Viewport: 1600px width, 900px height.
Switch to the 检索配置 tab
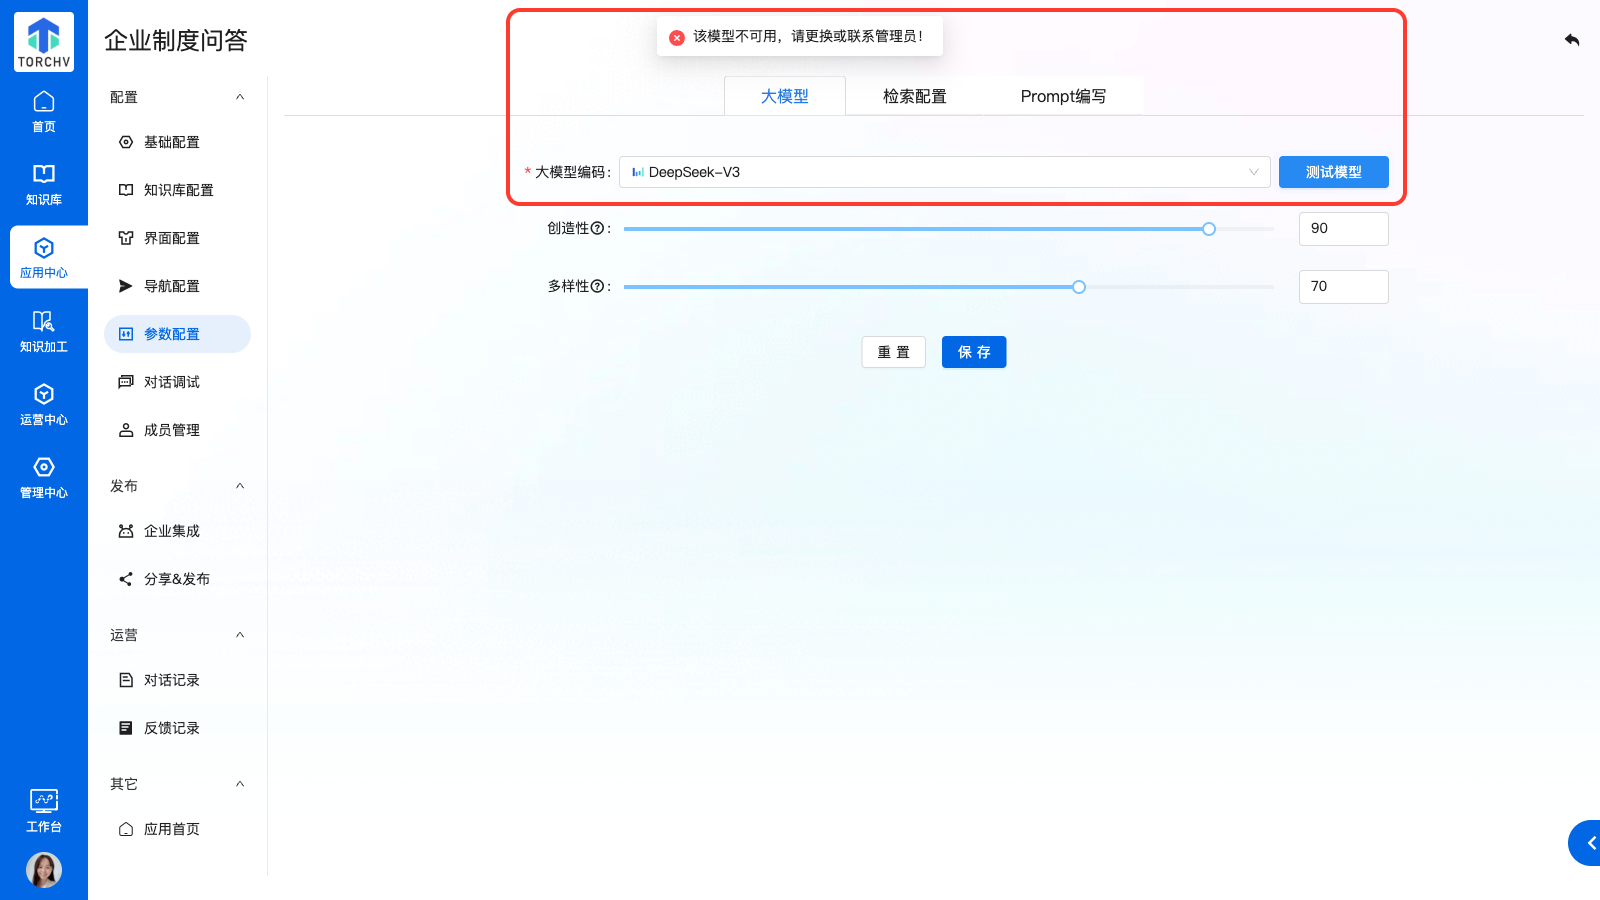click(914, 96)
